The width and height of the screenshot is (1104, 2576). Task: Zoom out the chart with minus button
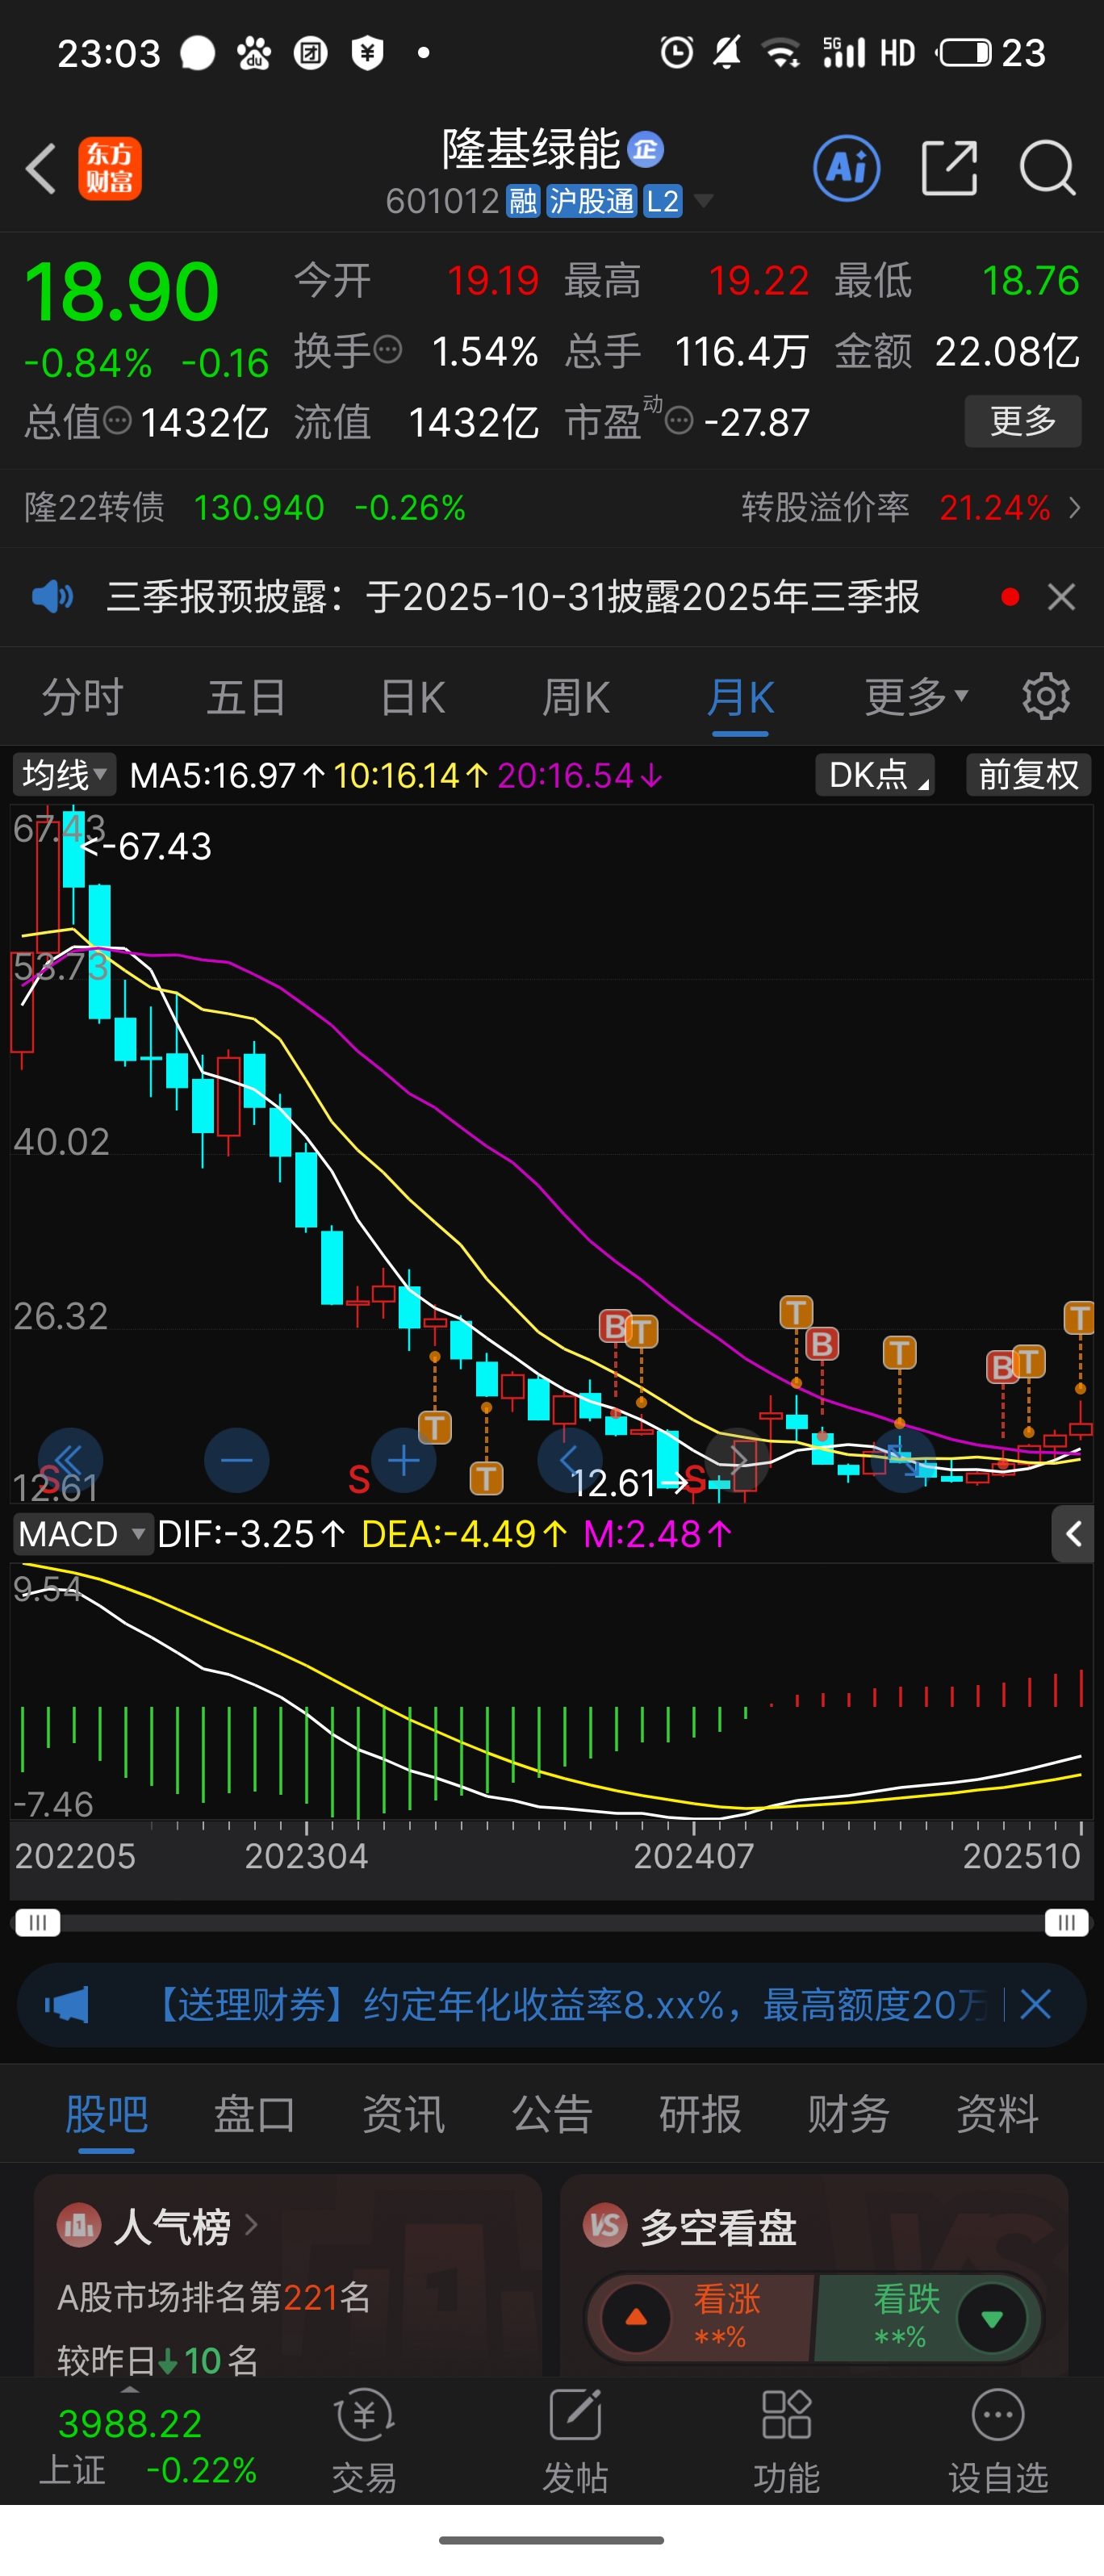[x=236, y=1461]
